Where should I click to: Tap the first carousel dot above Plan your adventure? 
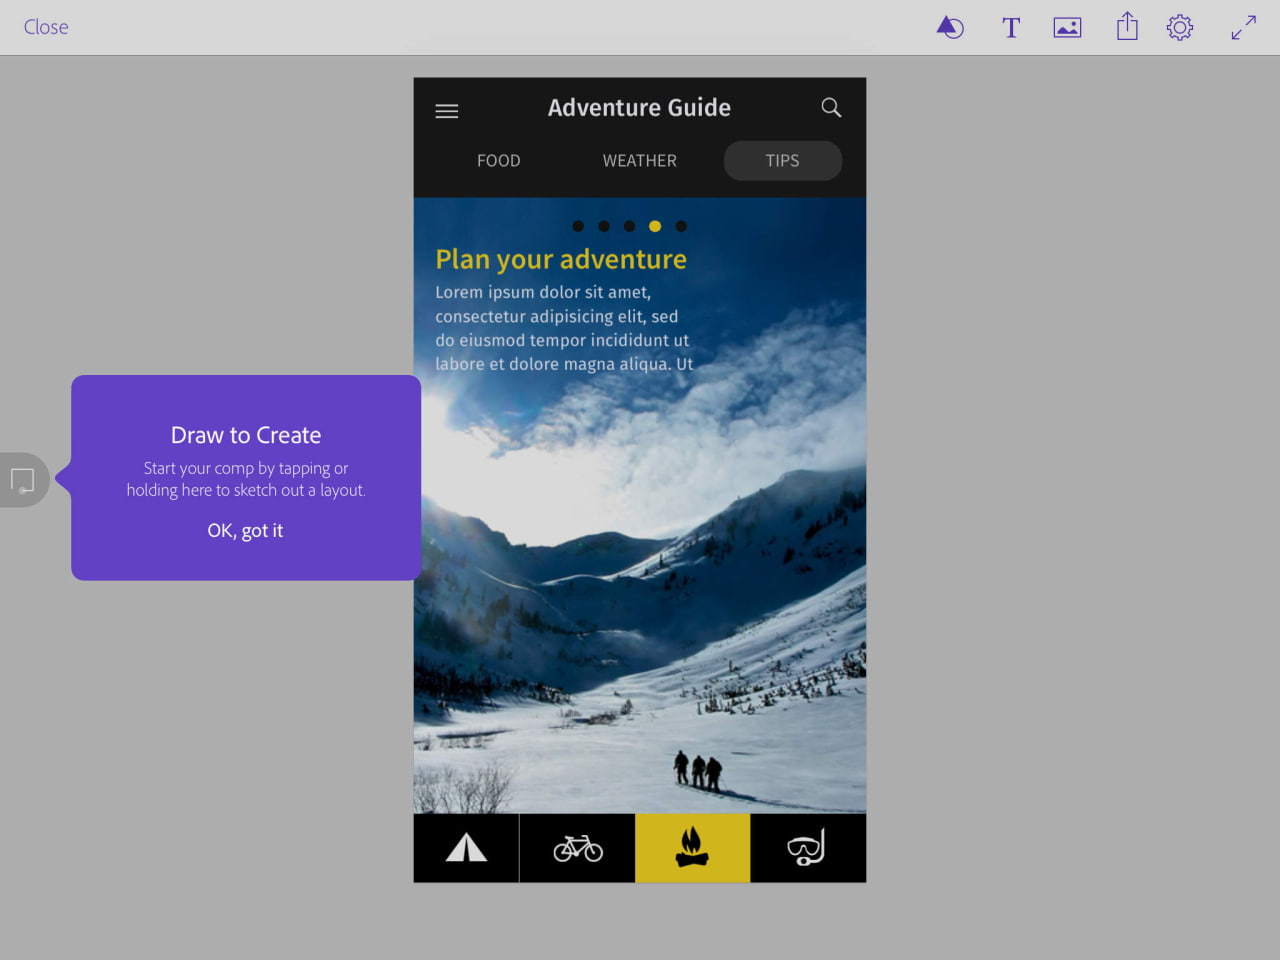[578, 226]
